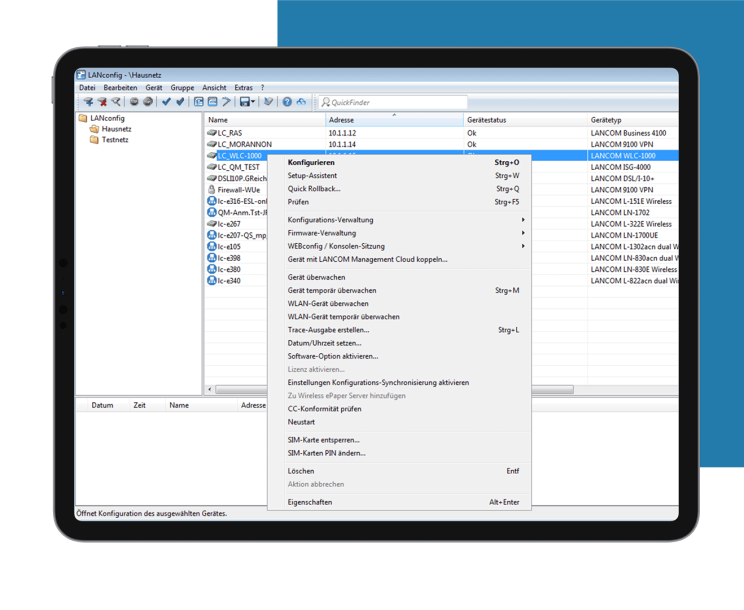Open the Gruppe menu
Viewport: 744px width, 610px height.
pyautogui.click(x=182, y=88)
